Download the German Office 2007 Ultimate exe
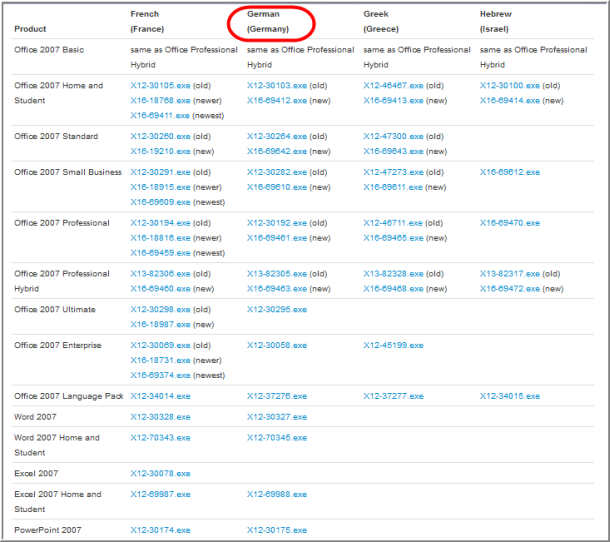The image size is (610, 542). click(277, 310)
